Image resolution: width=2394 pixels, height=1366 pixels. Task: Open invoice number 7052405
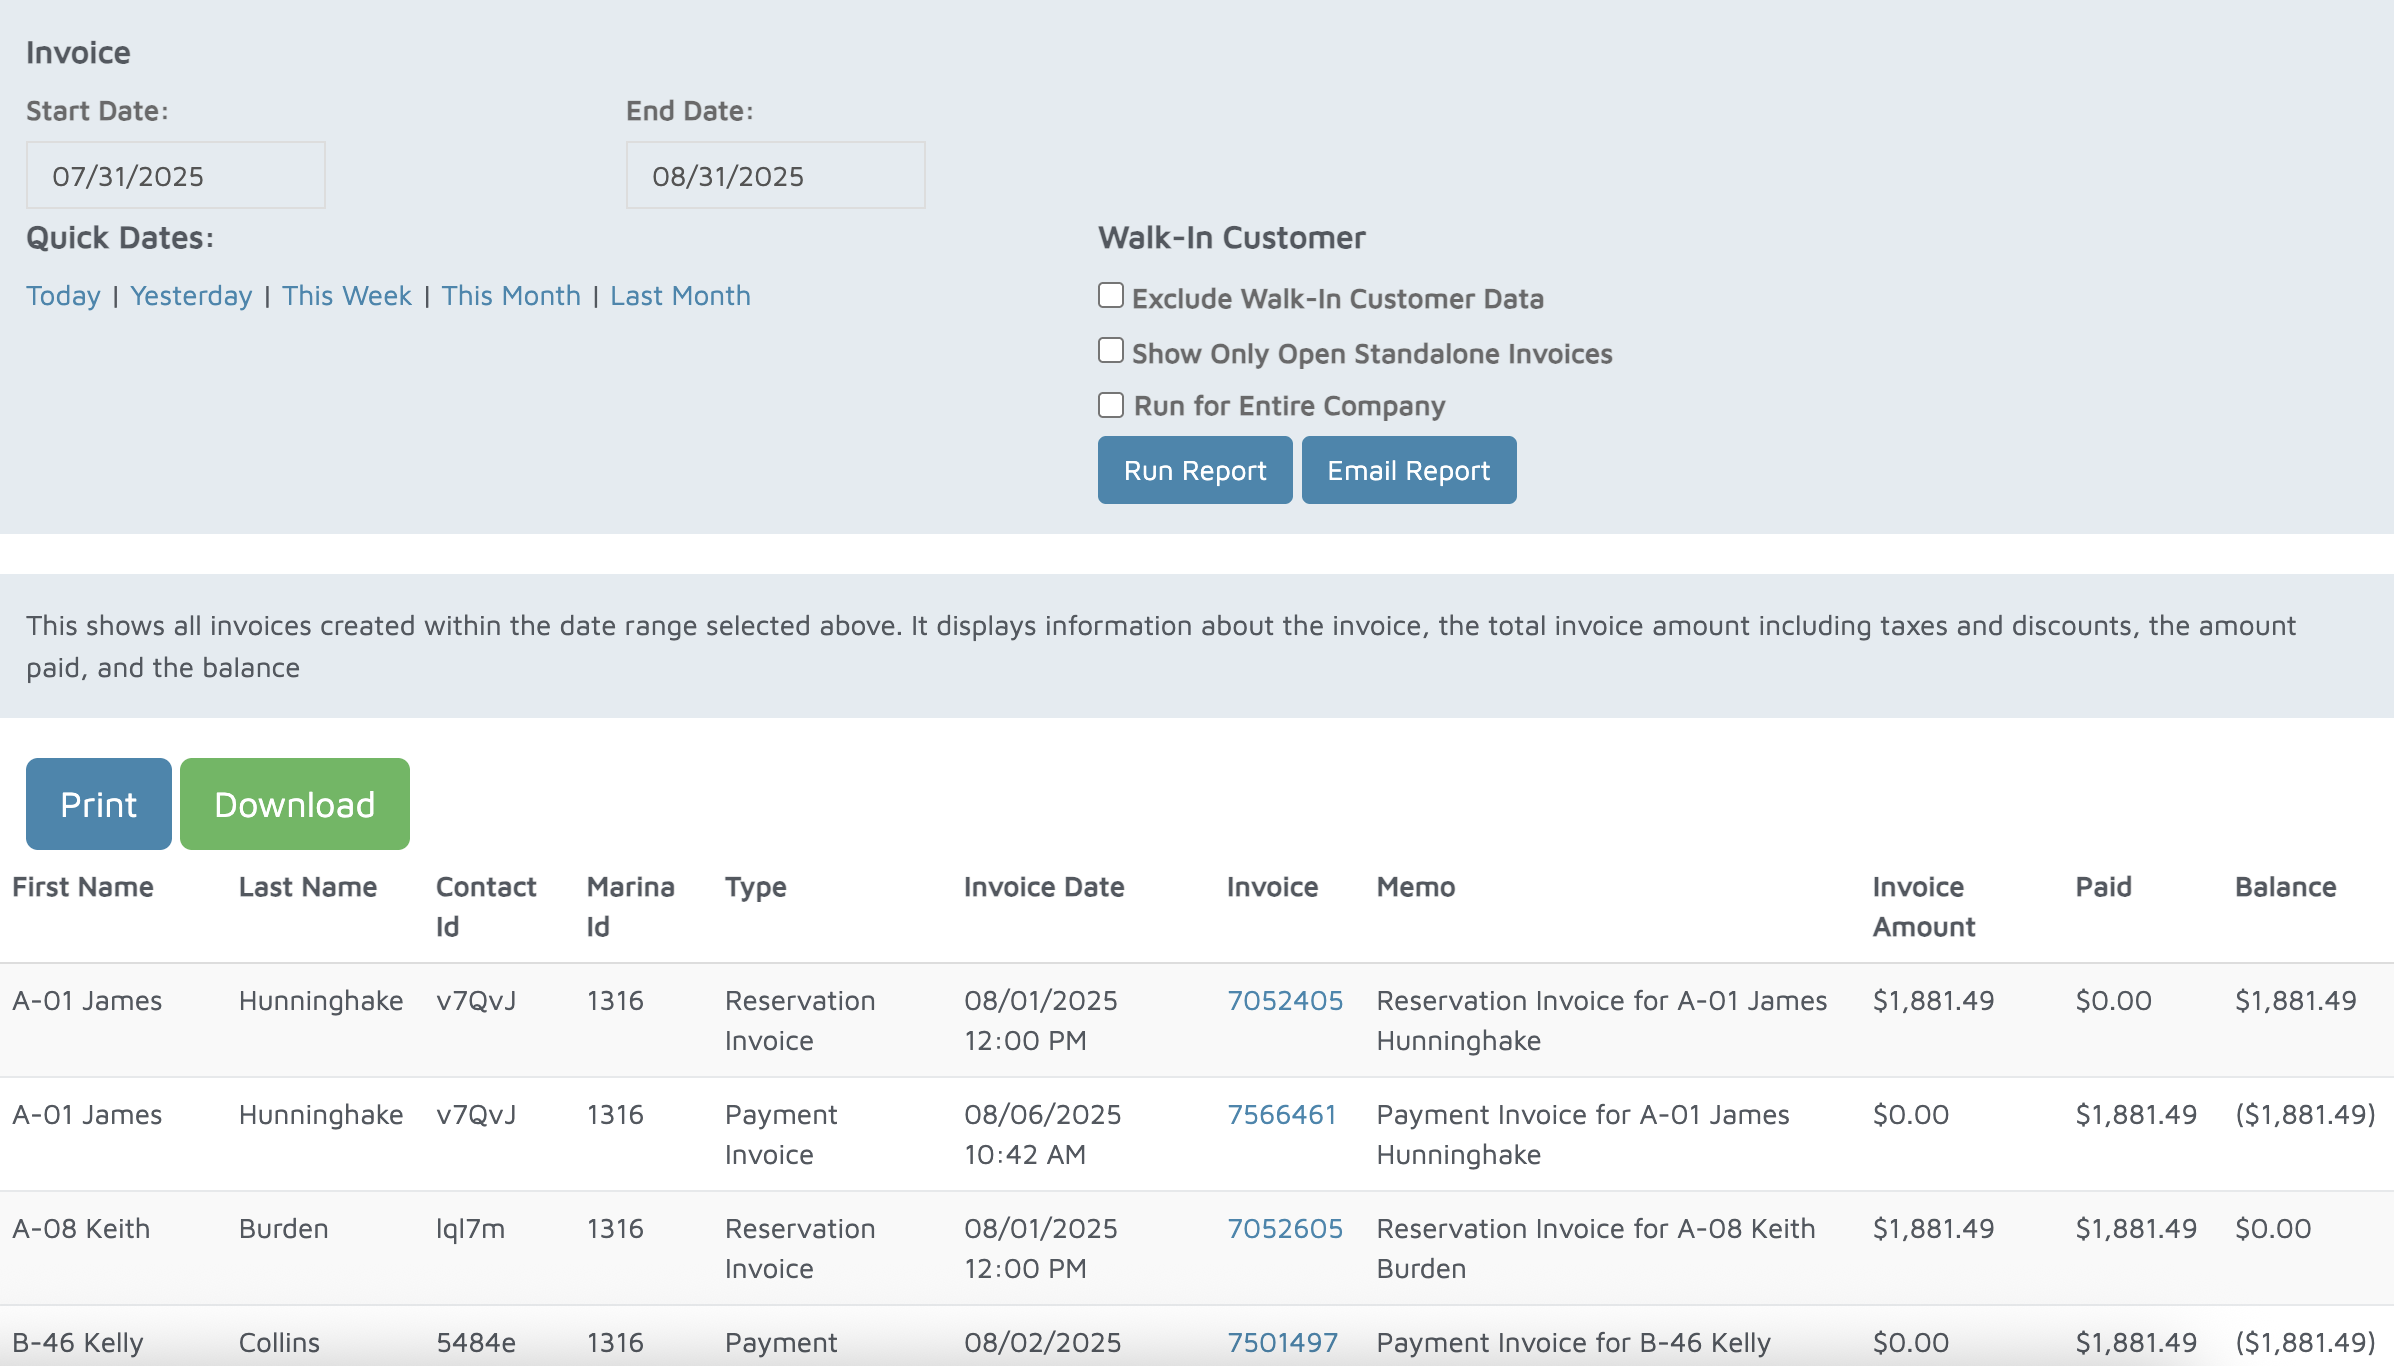(x=1284, y=1001)
